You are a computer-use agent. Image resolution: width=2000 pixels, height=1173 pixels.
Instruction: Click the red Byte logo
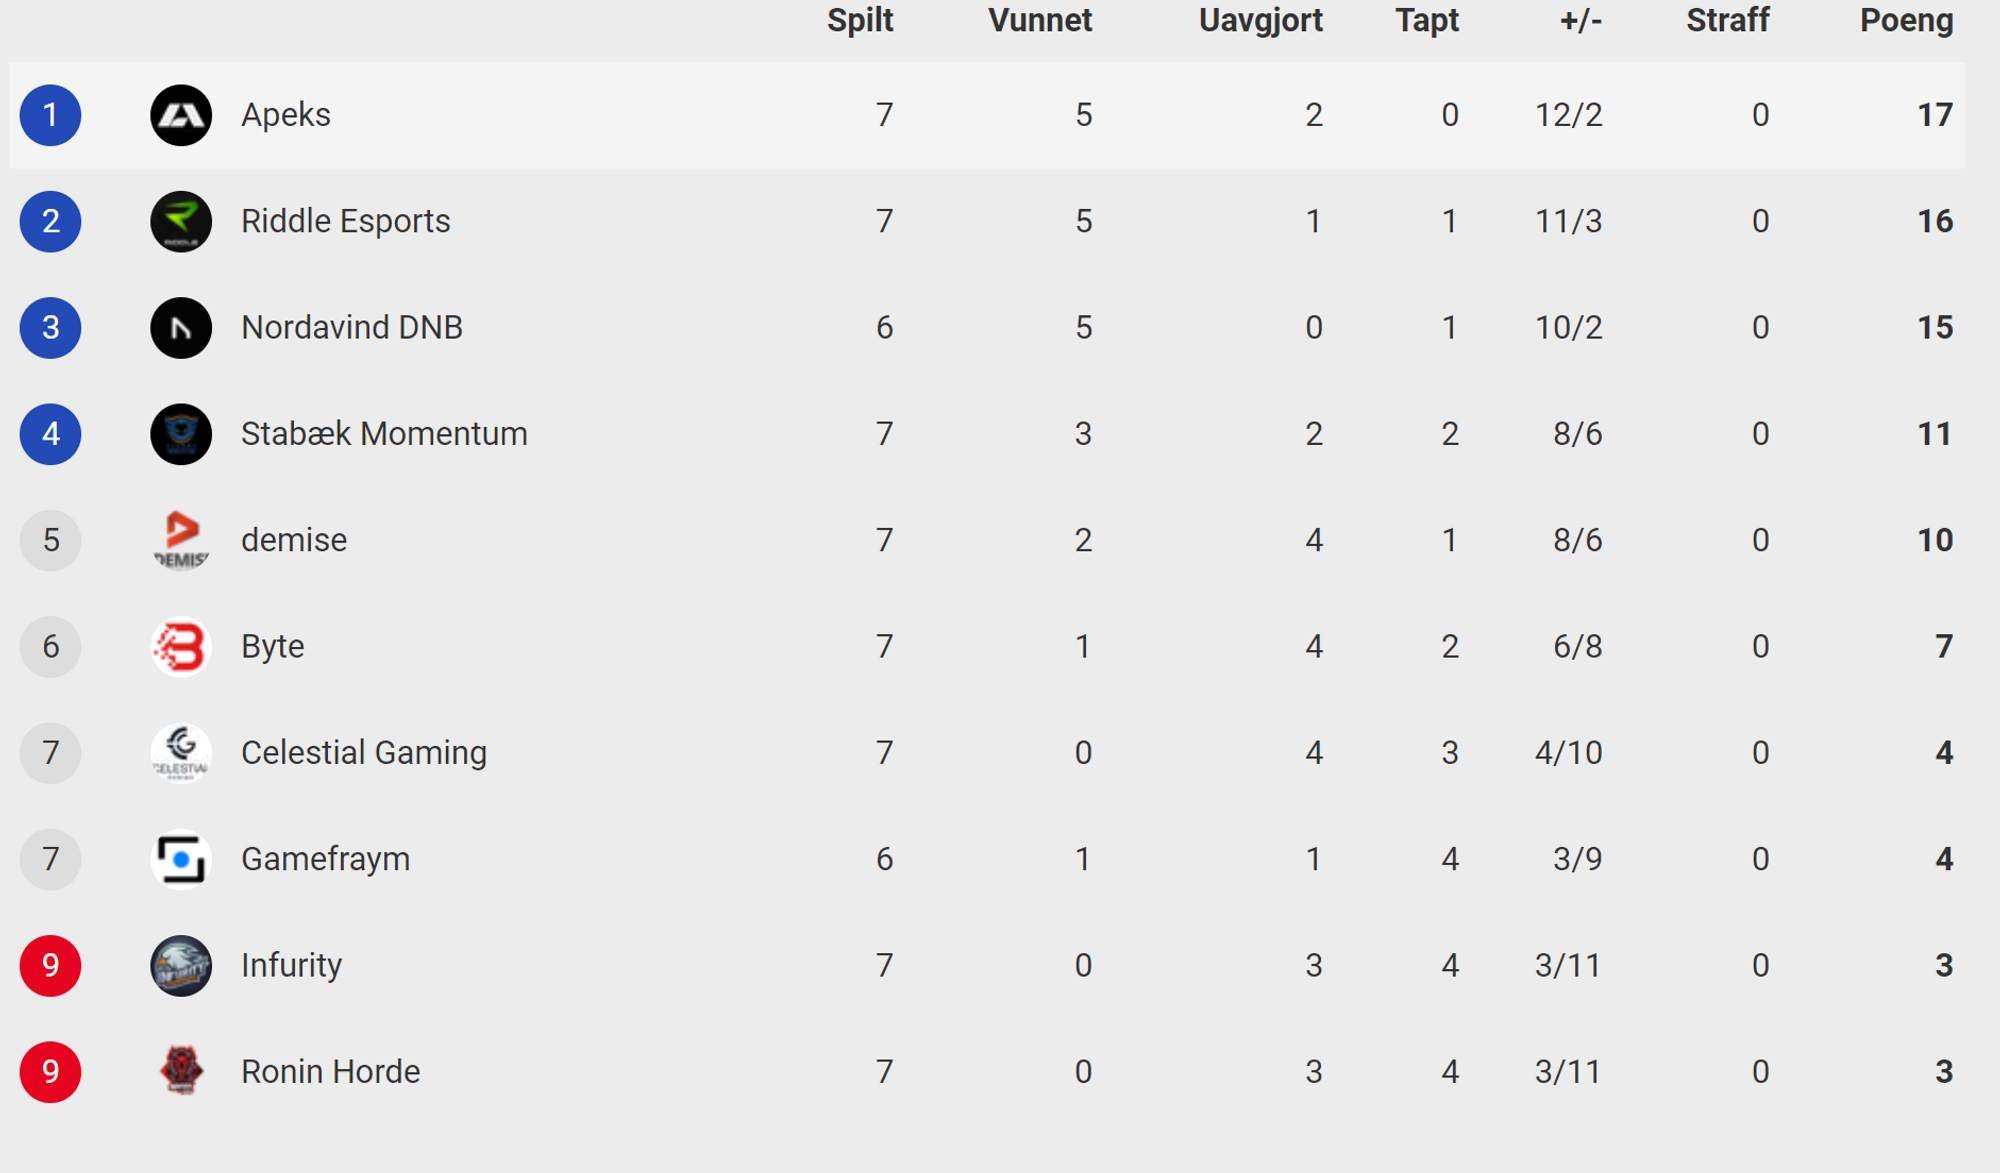[x=181, y=647]
